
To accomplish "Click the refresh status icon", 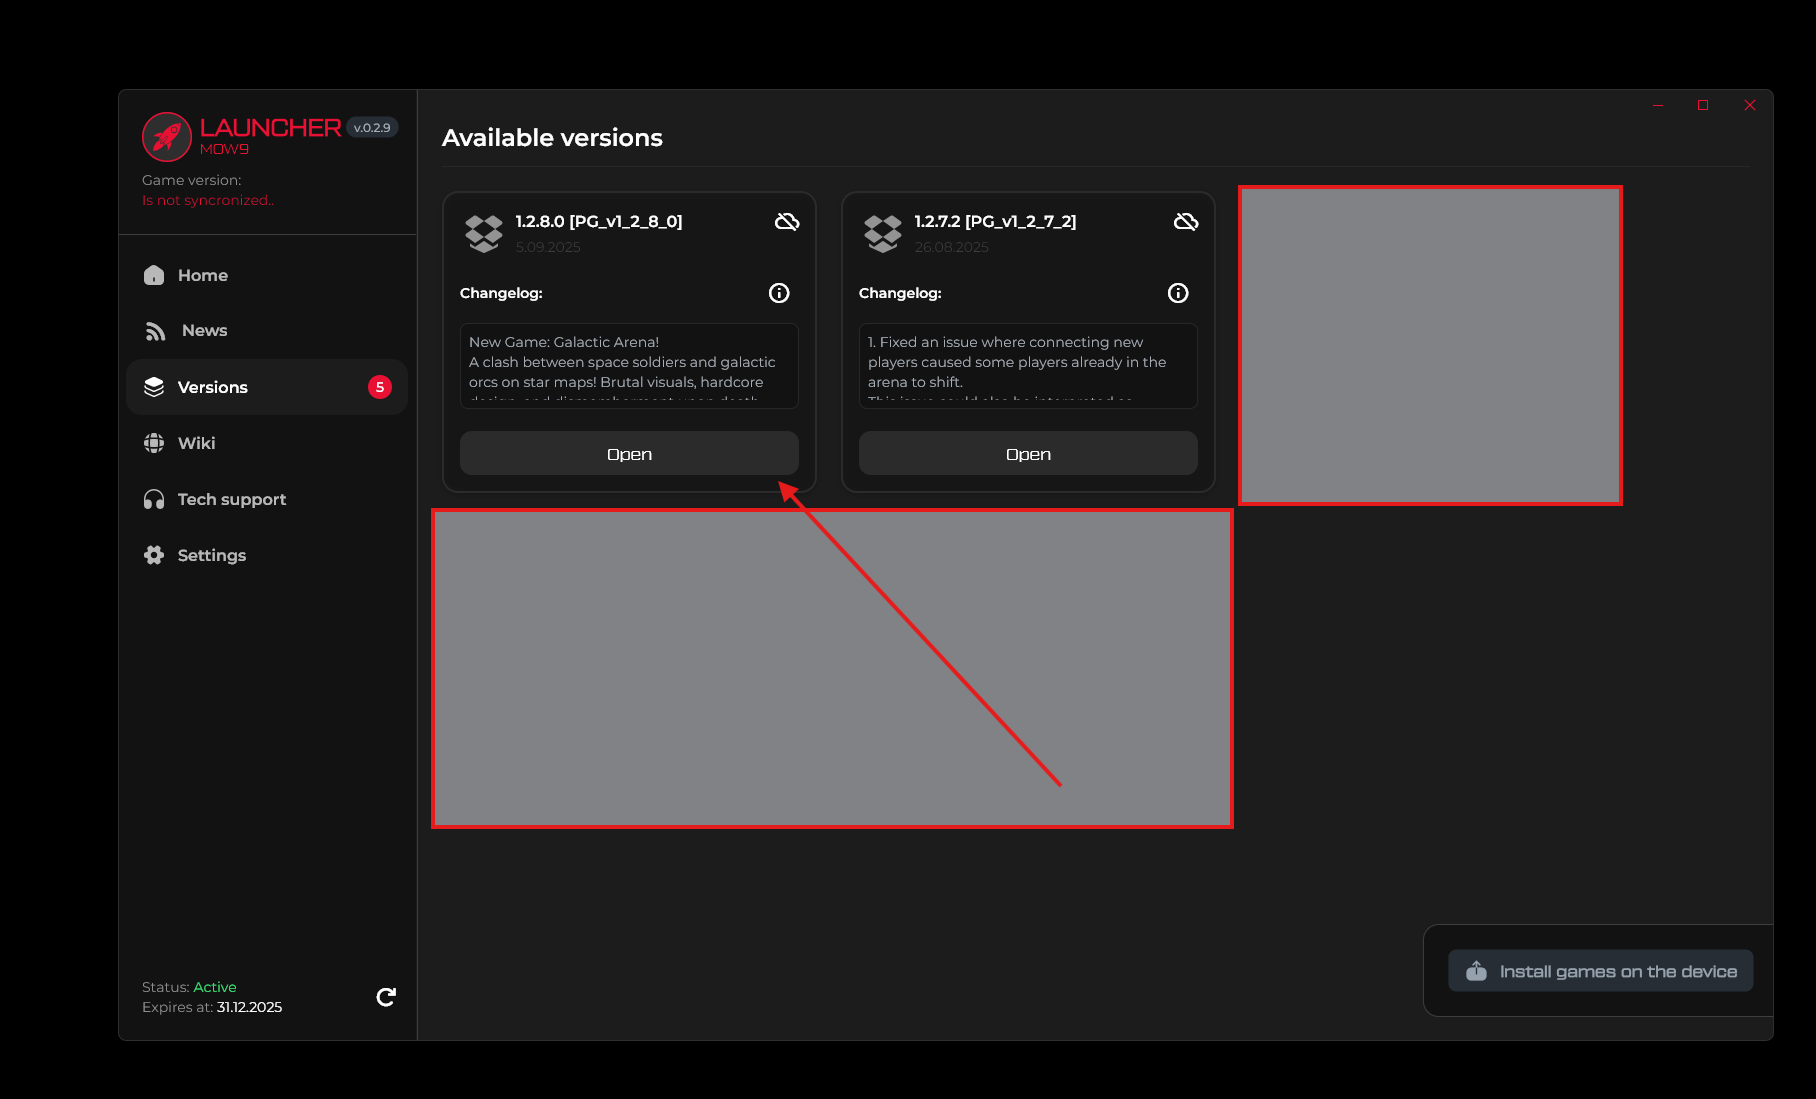I will click(x=386, y=997).
